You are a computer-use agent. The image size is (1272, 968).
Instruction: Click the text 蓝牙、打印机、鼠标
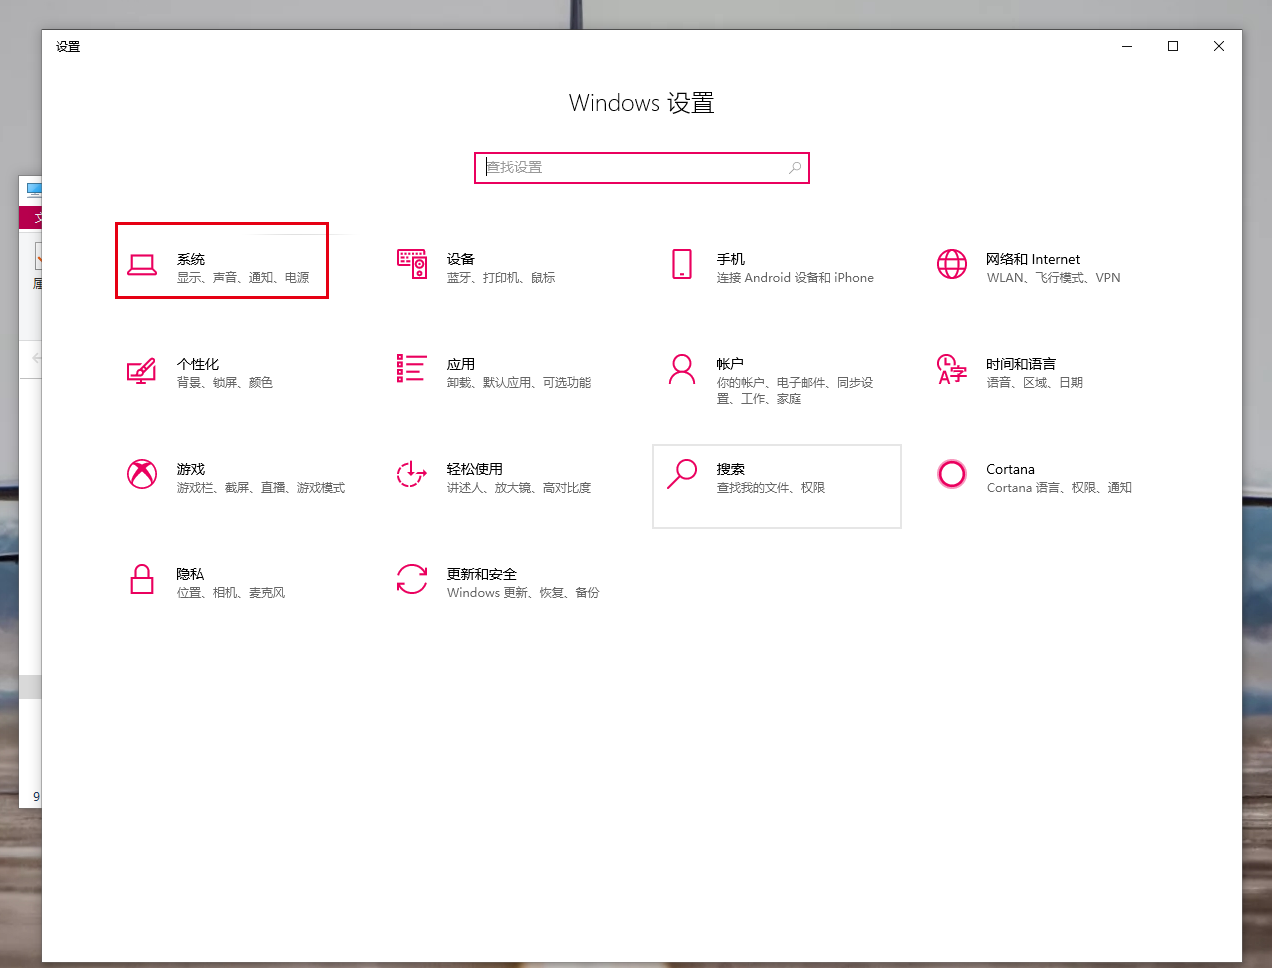[501, 278]
